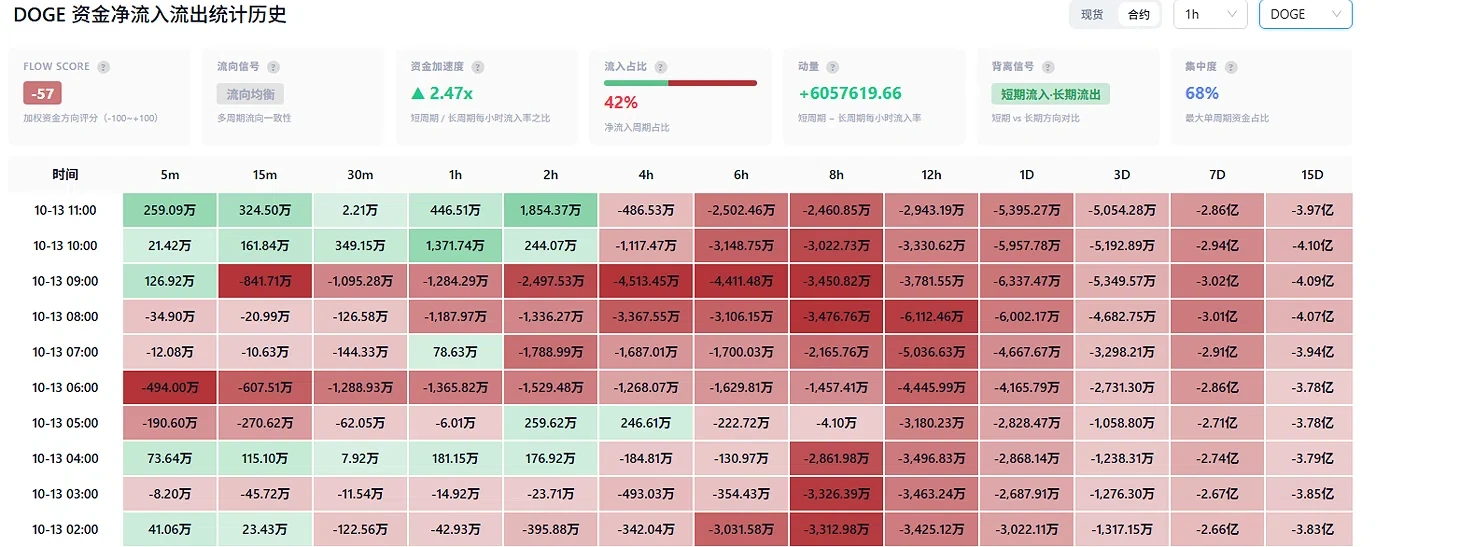The width and height of the screenshot is (1460, 547).
Task: Click the question mark icon beside 背离信号
Action: click(x=1048, y=67)
